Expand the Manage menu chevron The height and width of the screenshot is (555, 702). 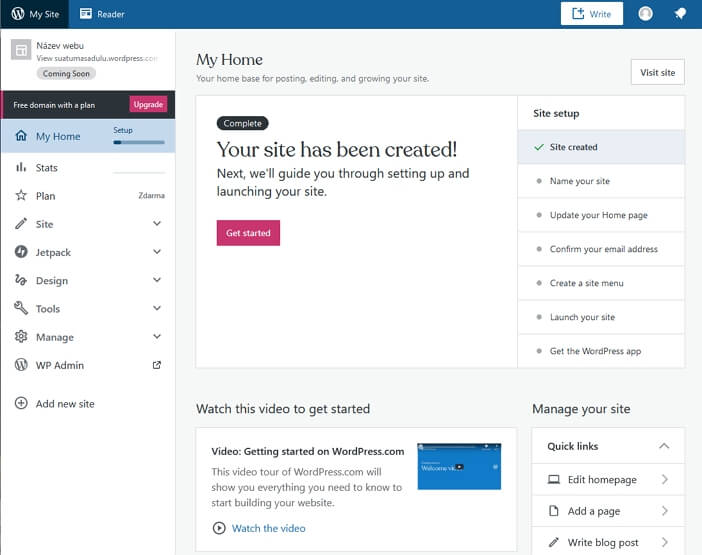click(157, 336)
